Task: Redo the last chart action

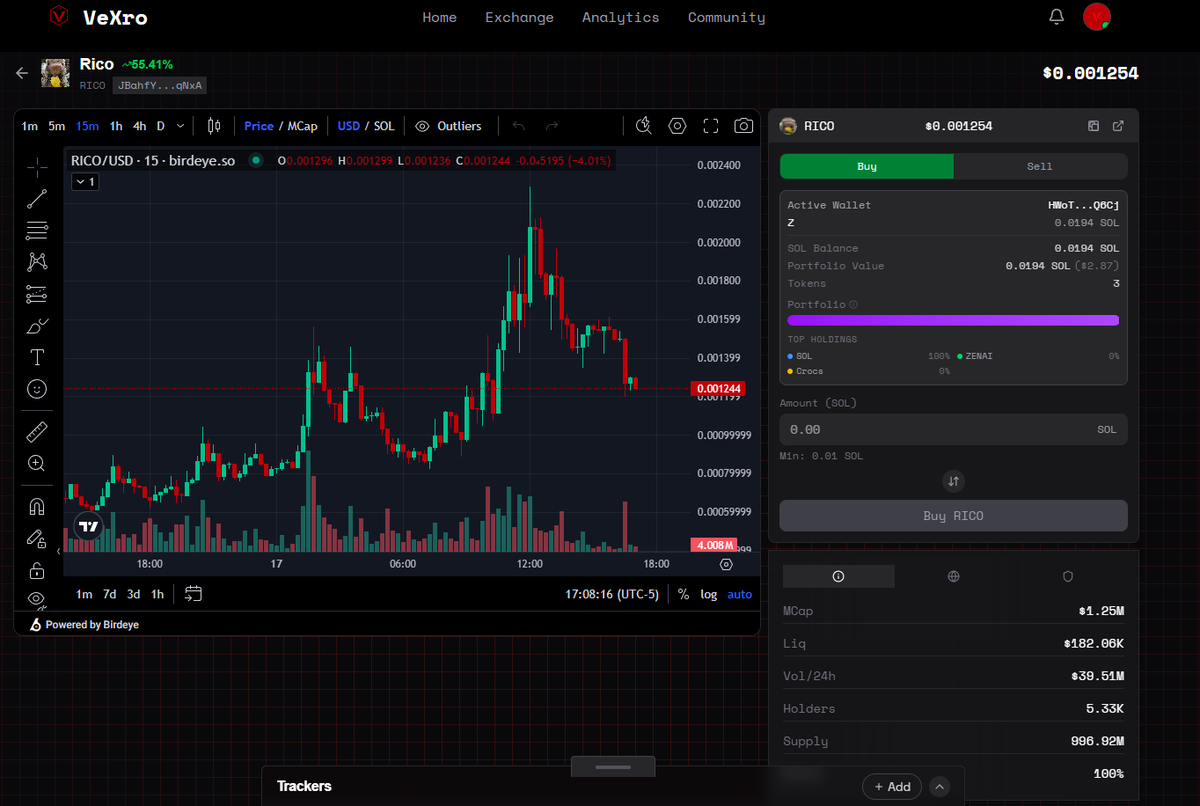Action: [552, 126]
